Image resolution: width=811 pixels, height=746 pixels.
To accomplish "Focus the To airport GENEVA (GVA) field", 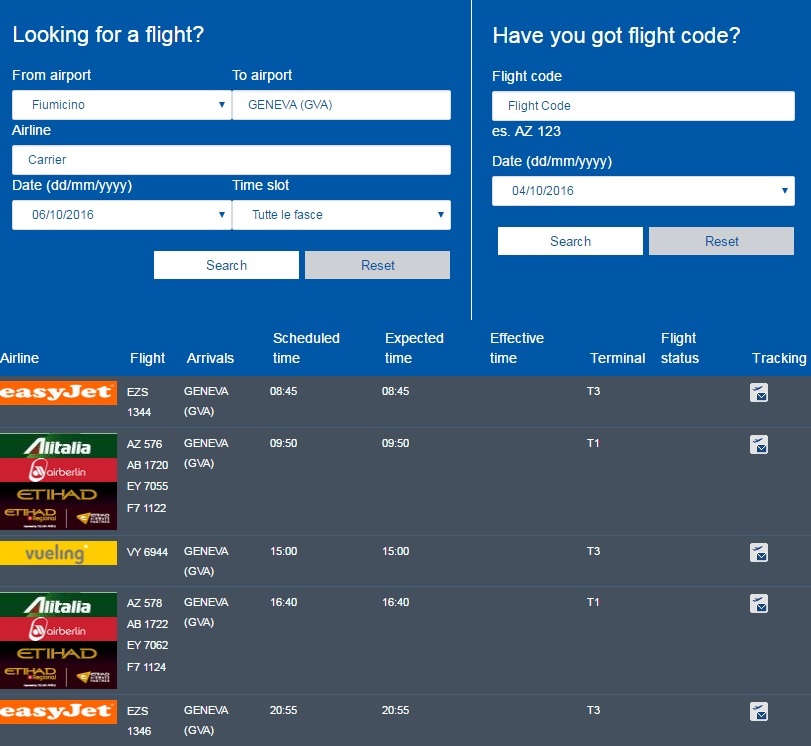I will click(x=341, y=105).
